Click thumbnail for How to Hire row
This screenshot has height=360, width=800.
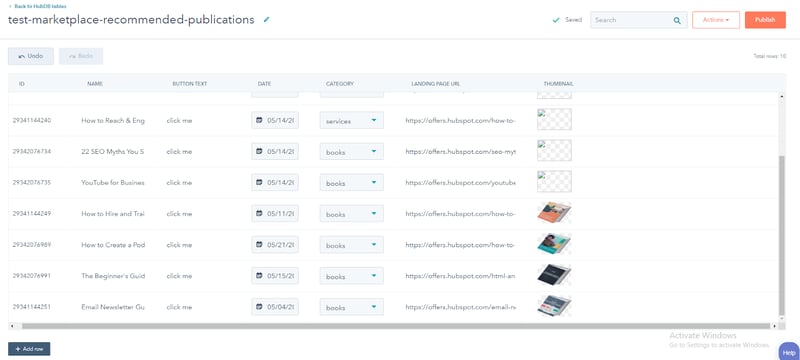point(554,213)
